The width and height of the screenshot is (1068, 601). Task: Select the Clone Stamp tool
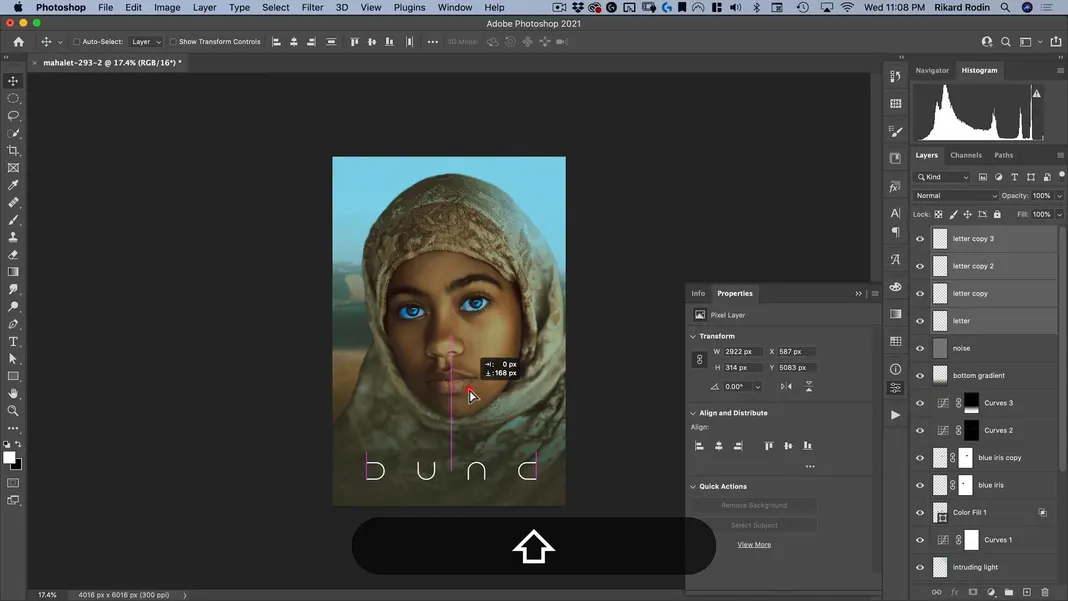click(13, 237)
